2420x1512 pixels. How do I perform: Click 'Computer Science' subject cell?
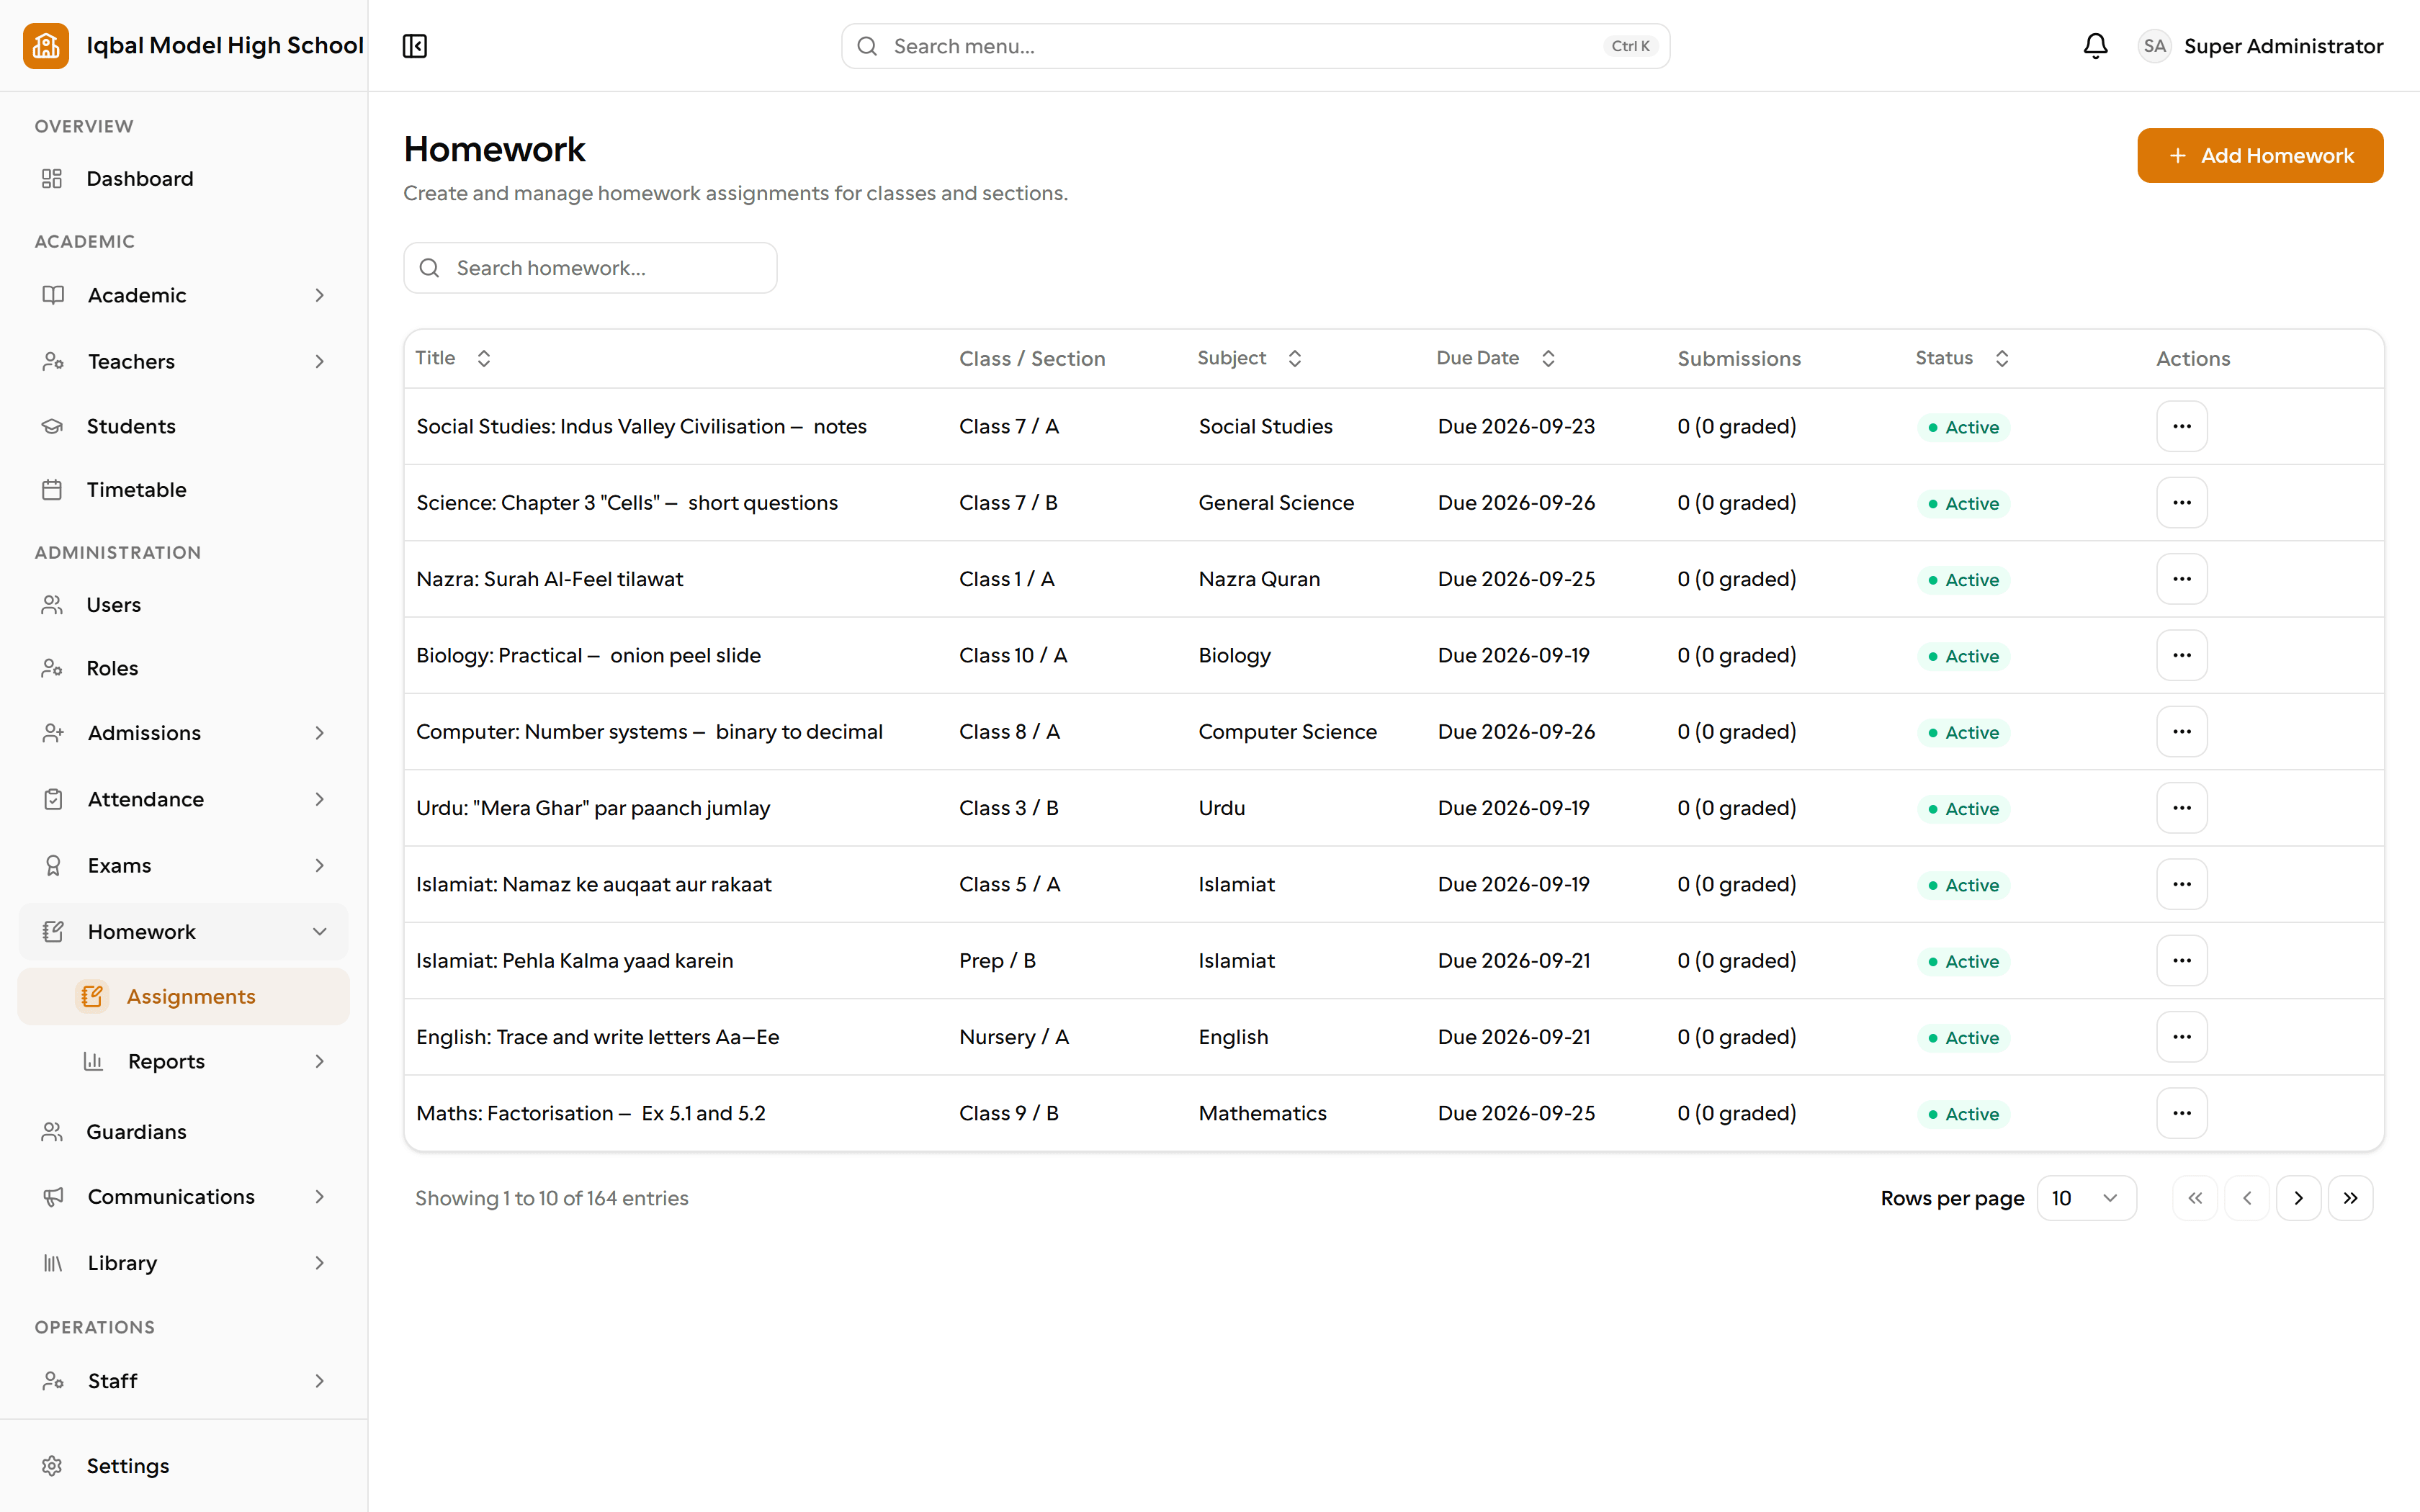coord(1287,732)
